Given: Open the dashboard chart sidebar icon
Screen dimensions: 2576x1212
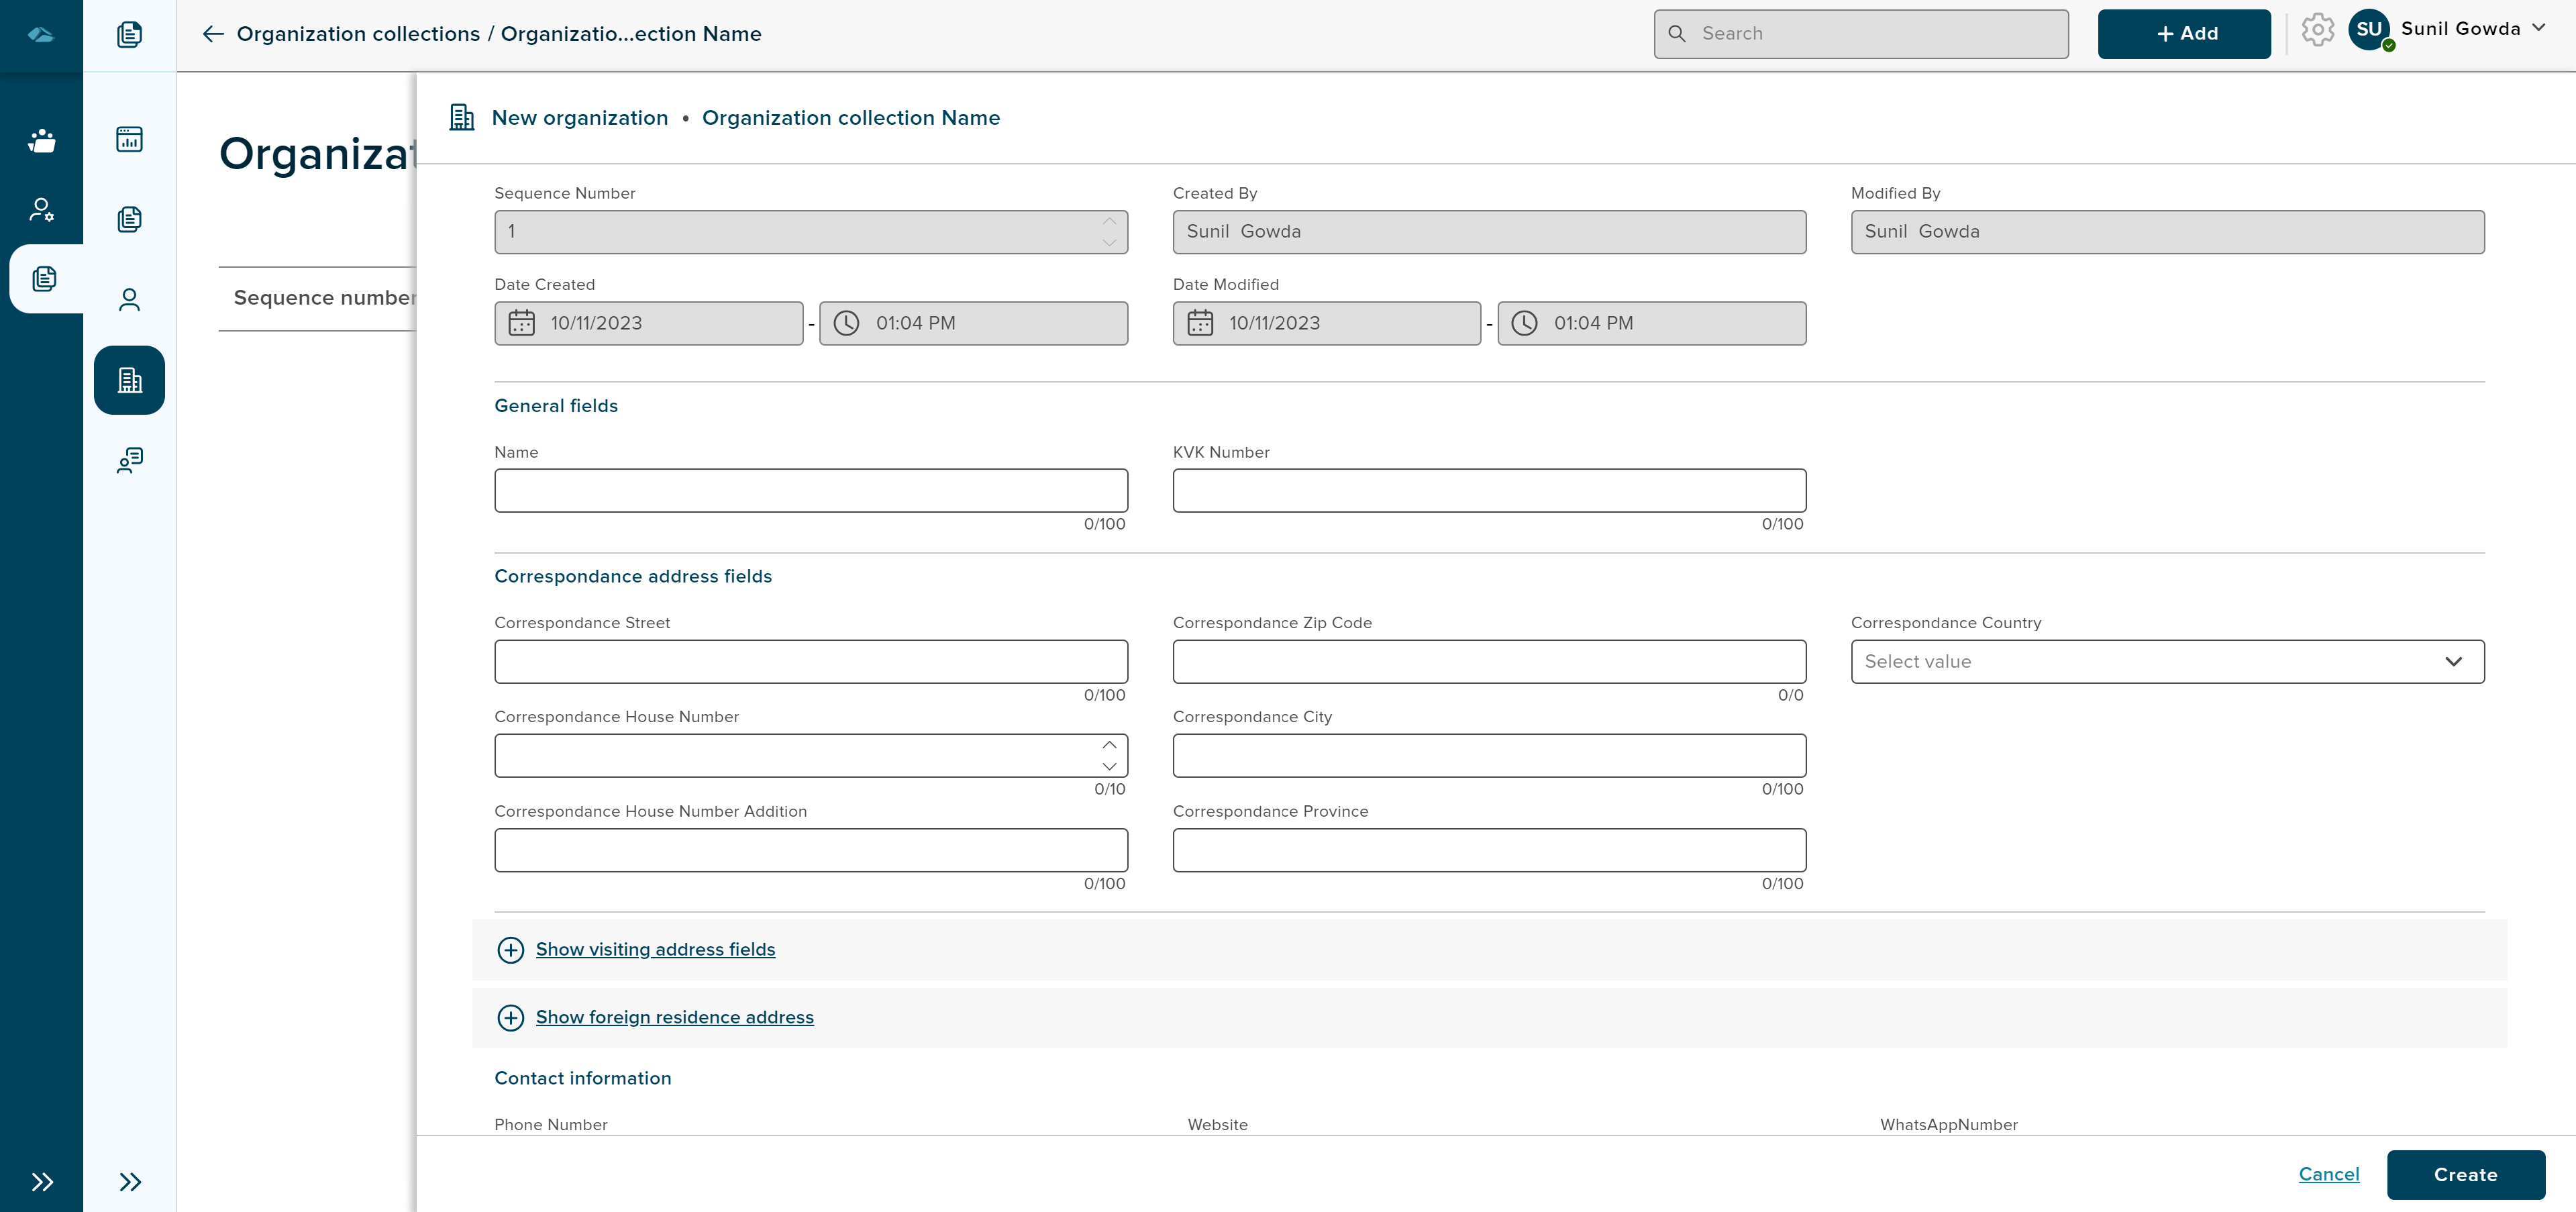Looking at the screenshot, I should pyautogui.click(x=129, y=139).
